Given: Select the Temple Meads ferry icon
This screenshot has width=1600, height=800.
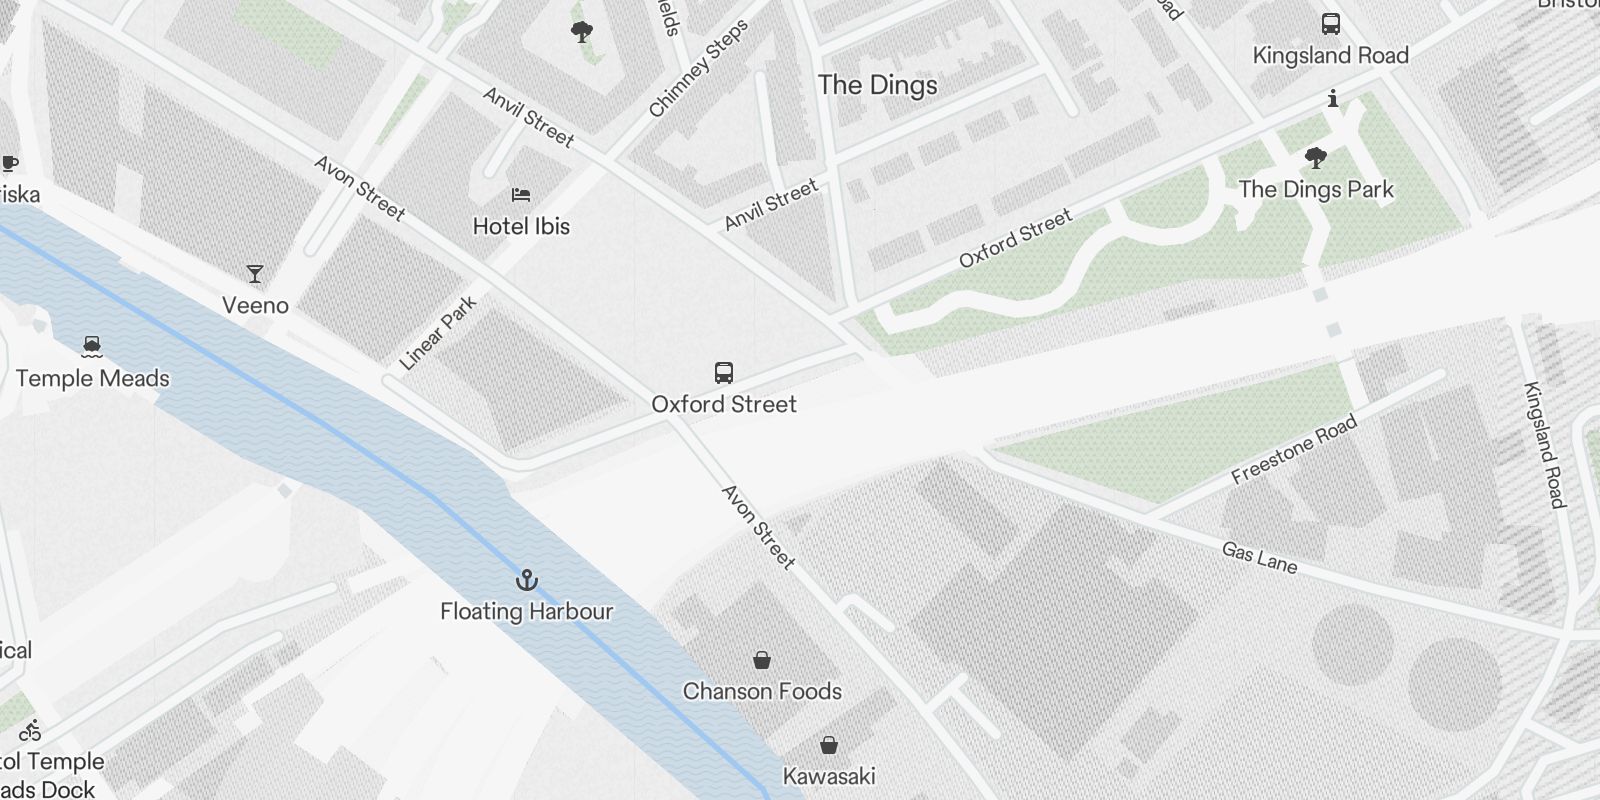Looking at the screenshot, I should (x=92, y=346).
